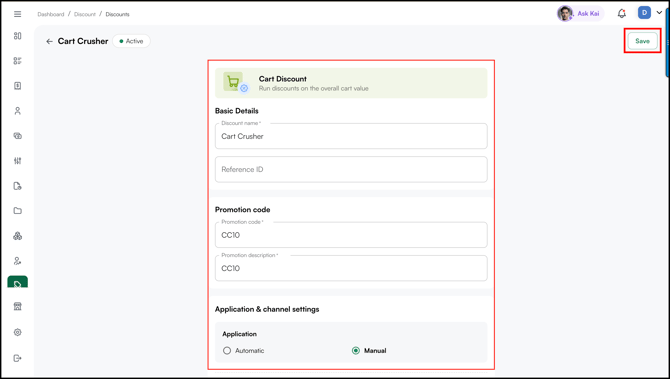Open the sliders adjustments sidebar icon
The height and width of the screenshot is (379, 670).
(18, 161)
